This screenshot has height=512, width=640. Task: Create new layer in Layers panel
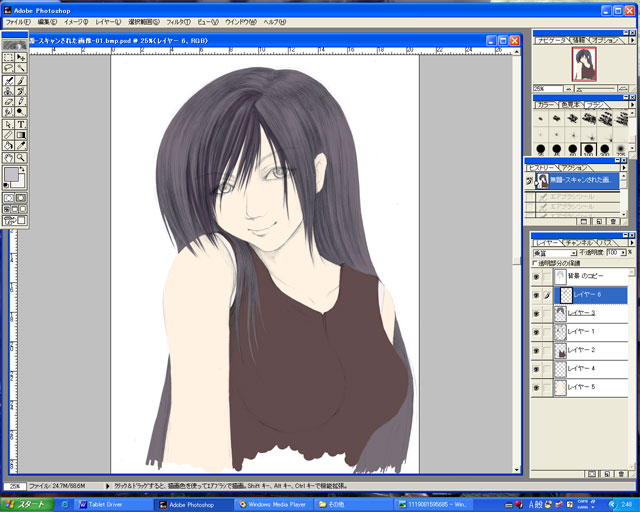coord(607,474)
